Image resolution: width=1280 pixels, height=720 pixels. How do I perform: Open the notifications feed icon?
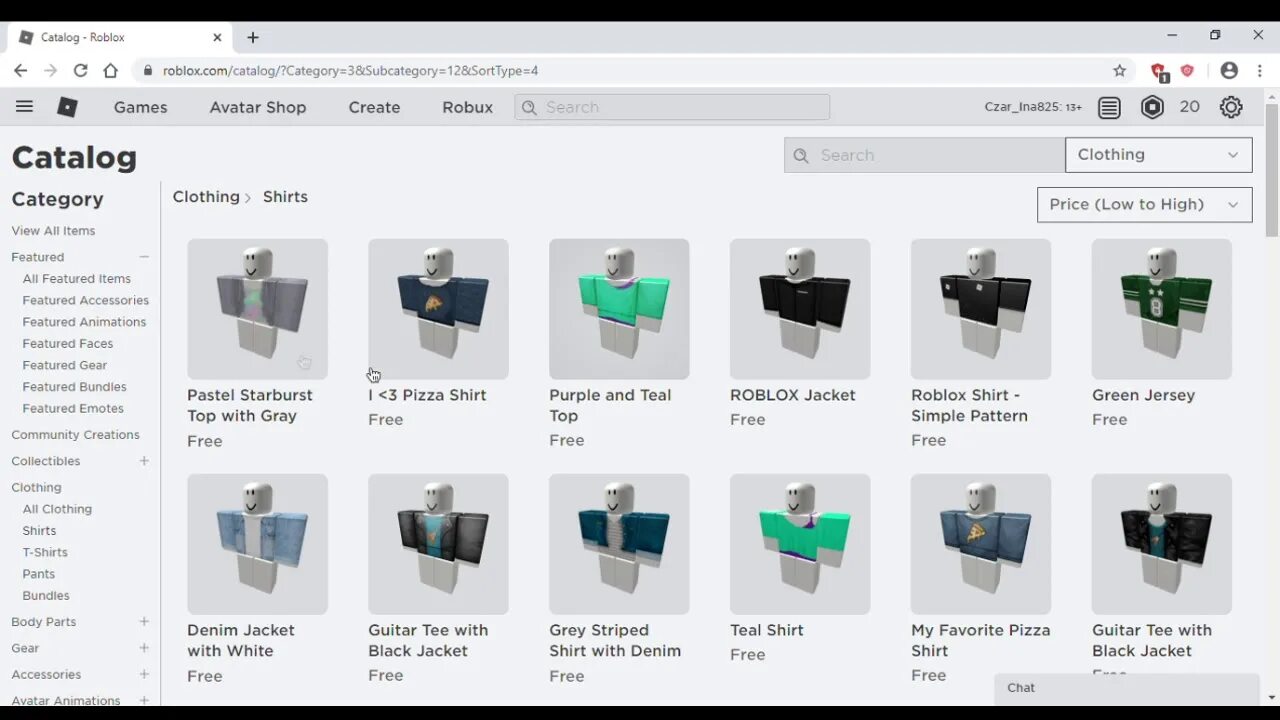[1109, 107]
